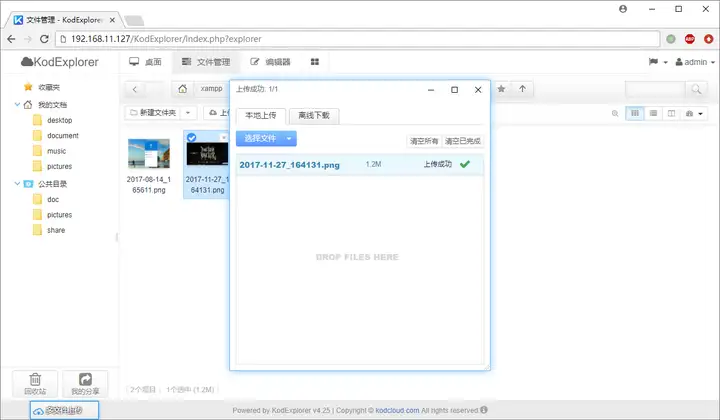
Task: Click uploaded file name 2017-11-27_164131.png
Action: click(x=289, y=165)
